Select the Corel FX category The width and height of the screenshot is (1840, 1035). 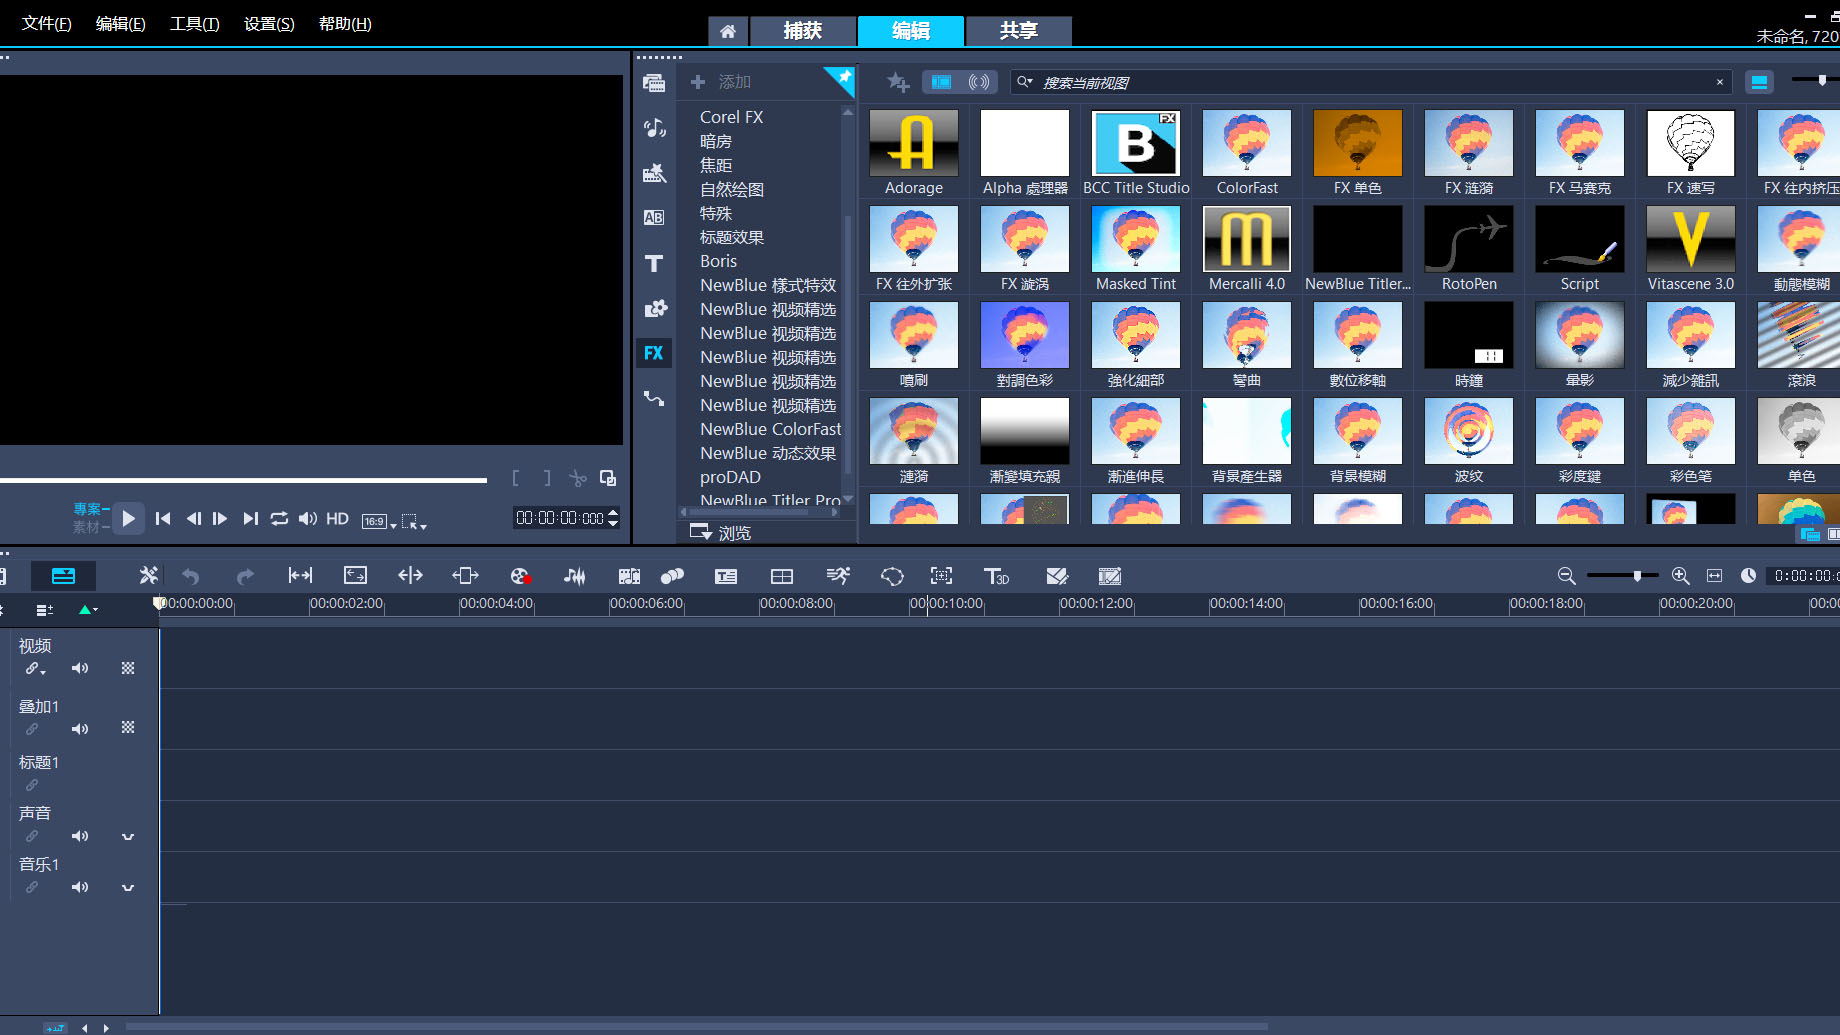731,117
